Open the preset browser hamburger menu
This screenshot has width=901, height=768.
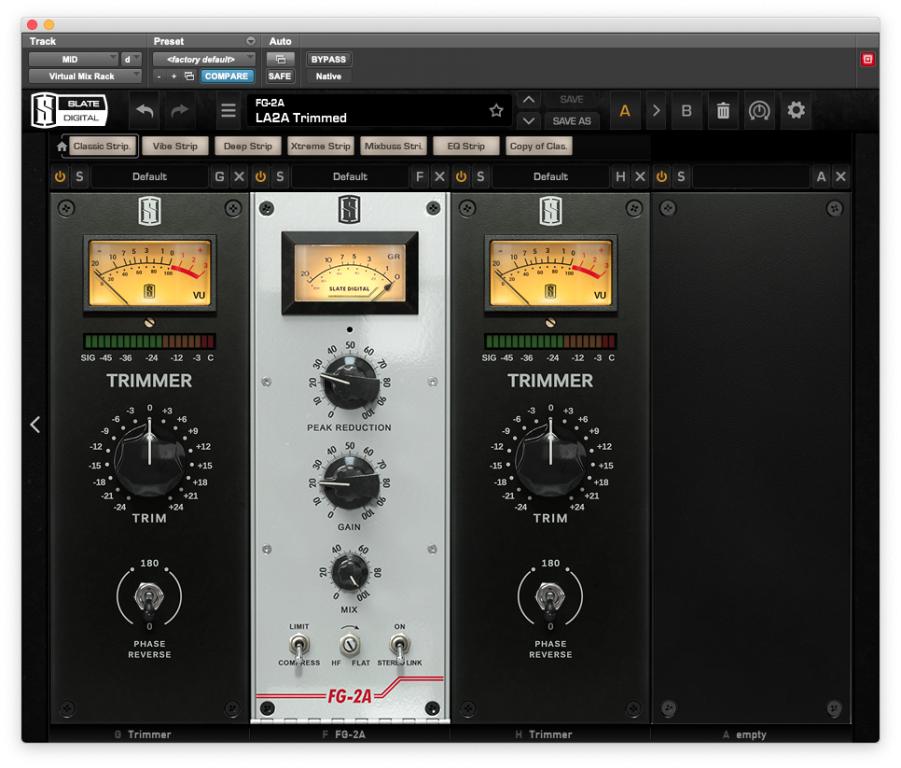(x=228, y=110)
